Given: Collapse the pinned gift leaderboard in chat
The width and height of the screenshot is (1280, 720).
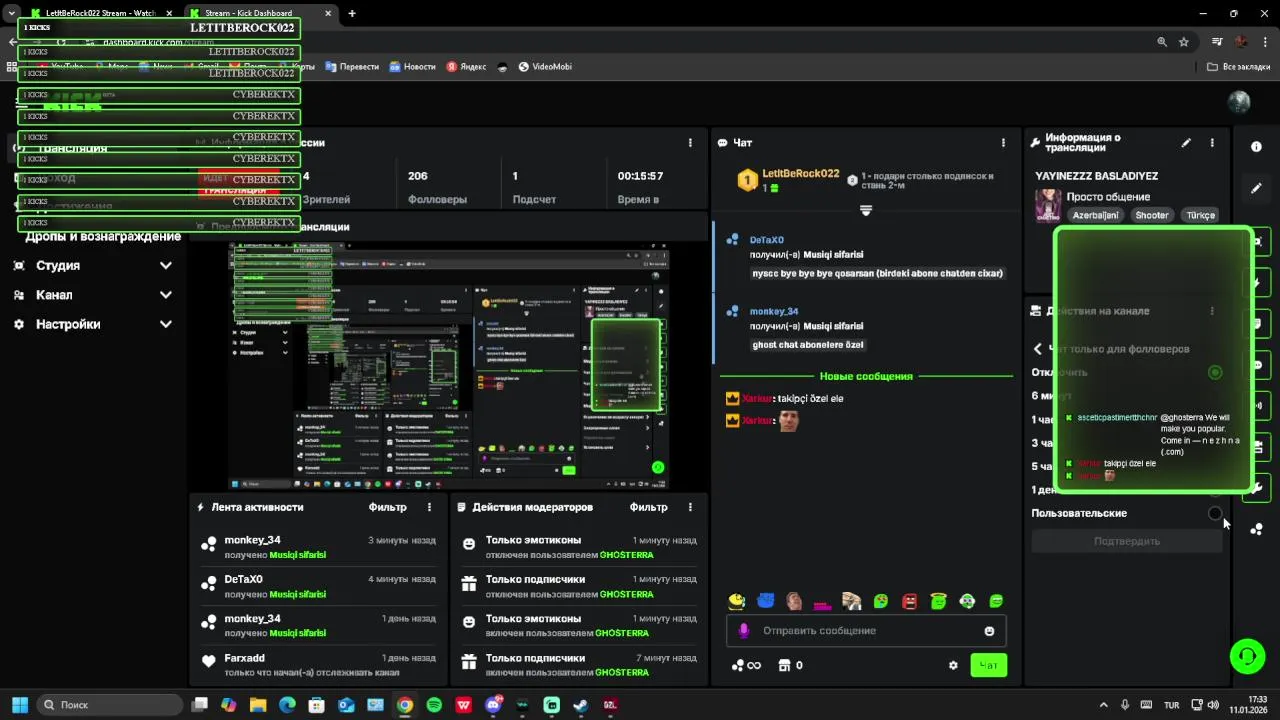Looking at the screenshot, I should [x=866, y=210].
